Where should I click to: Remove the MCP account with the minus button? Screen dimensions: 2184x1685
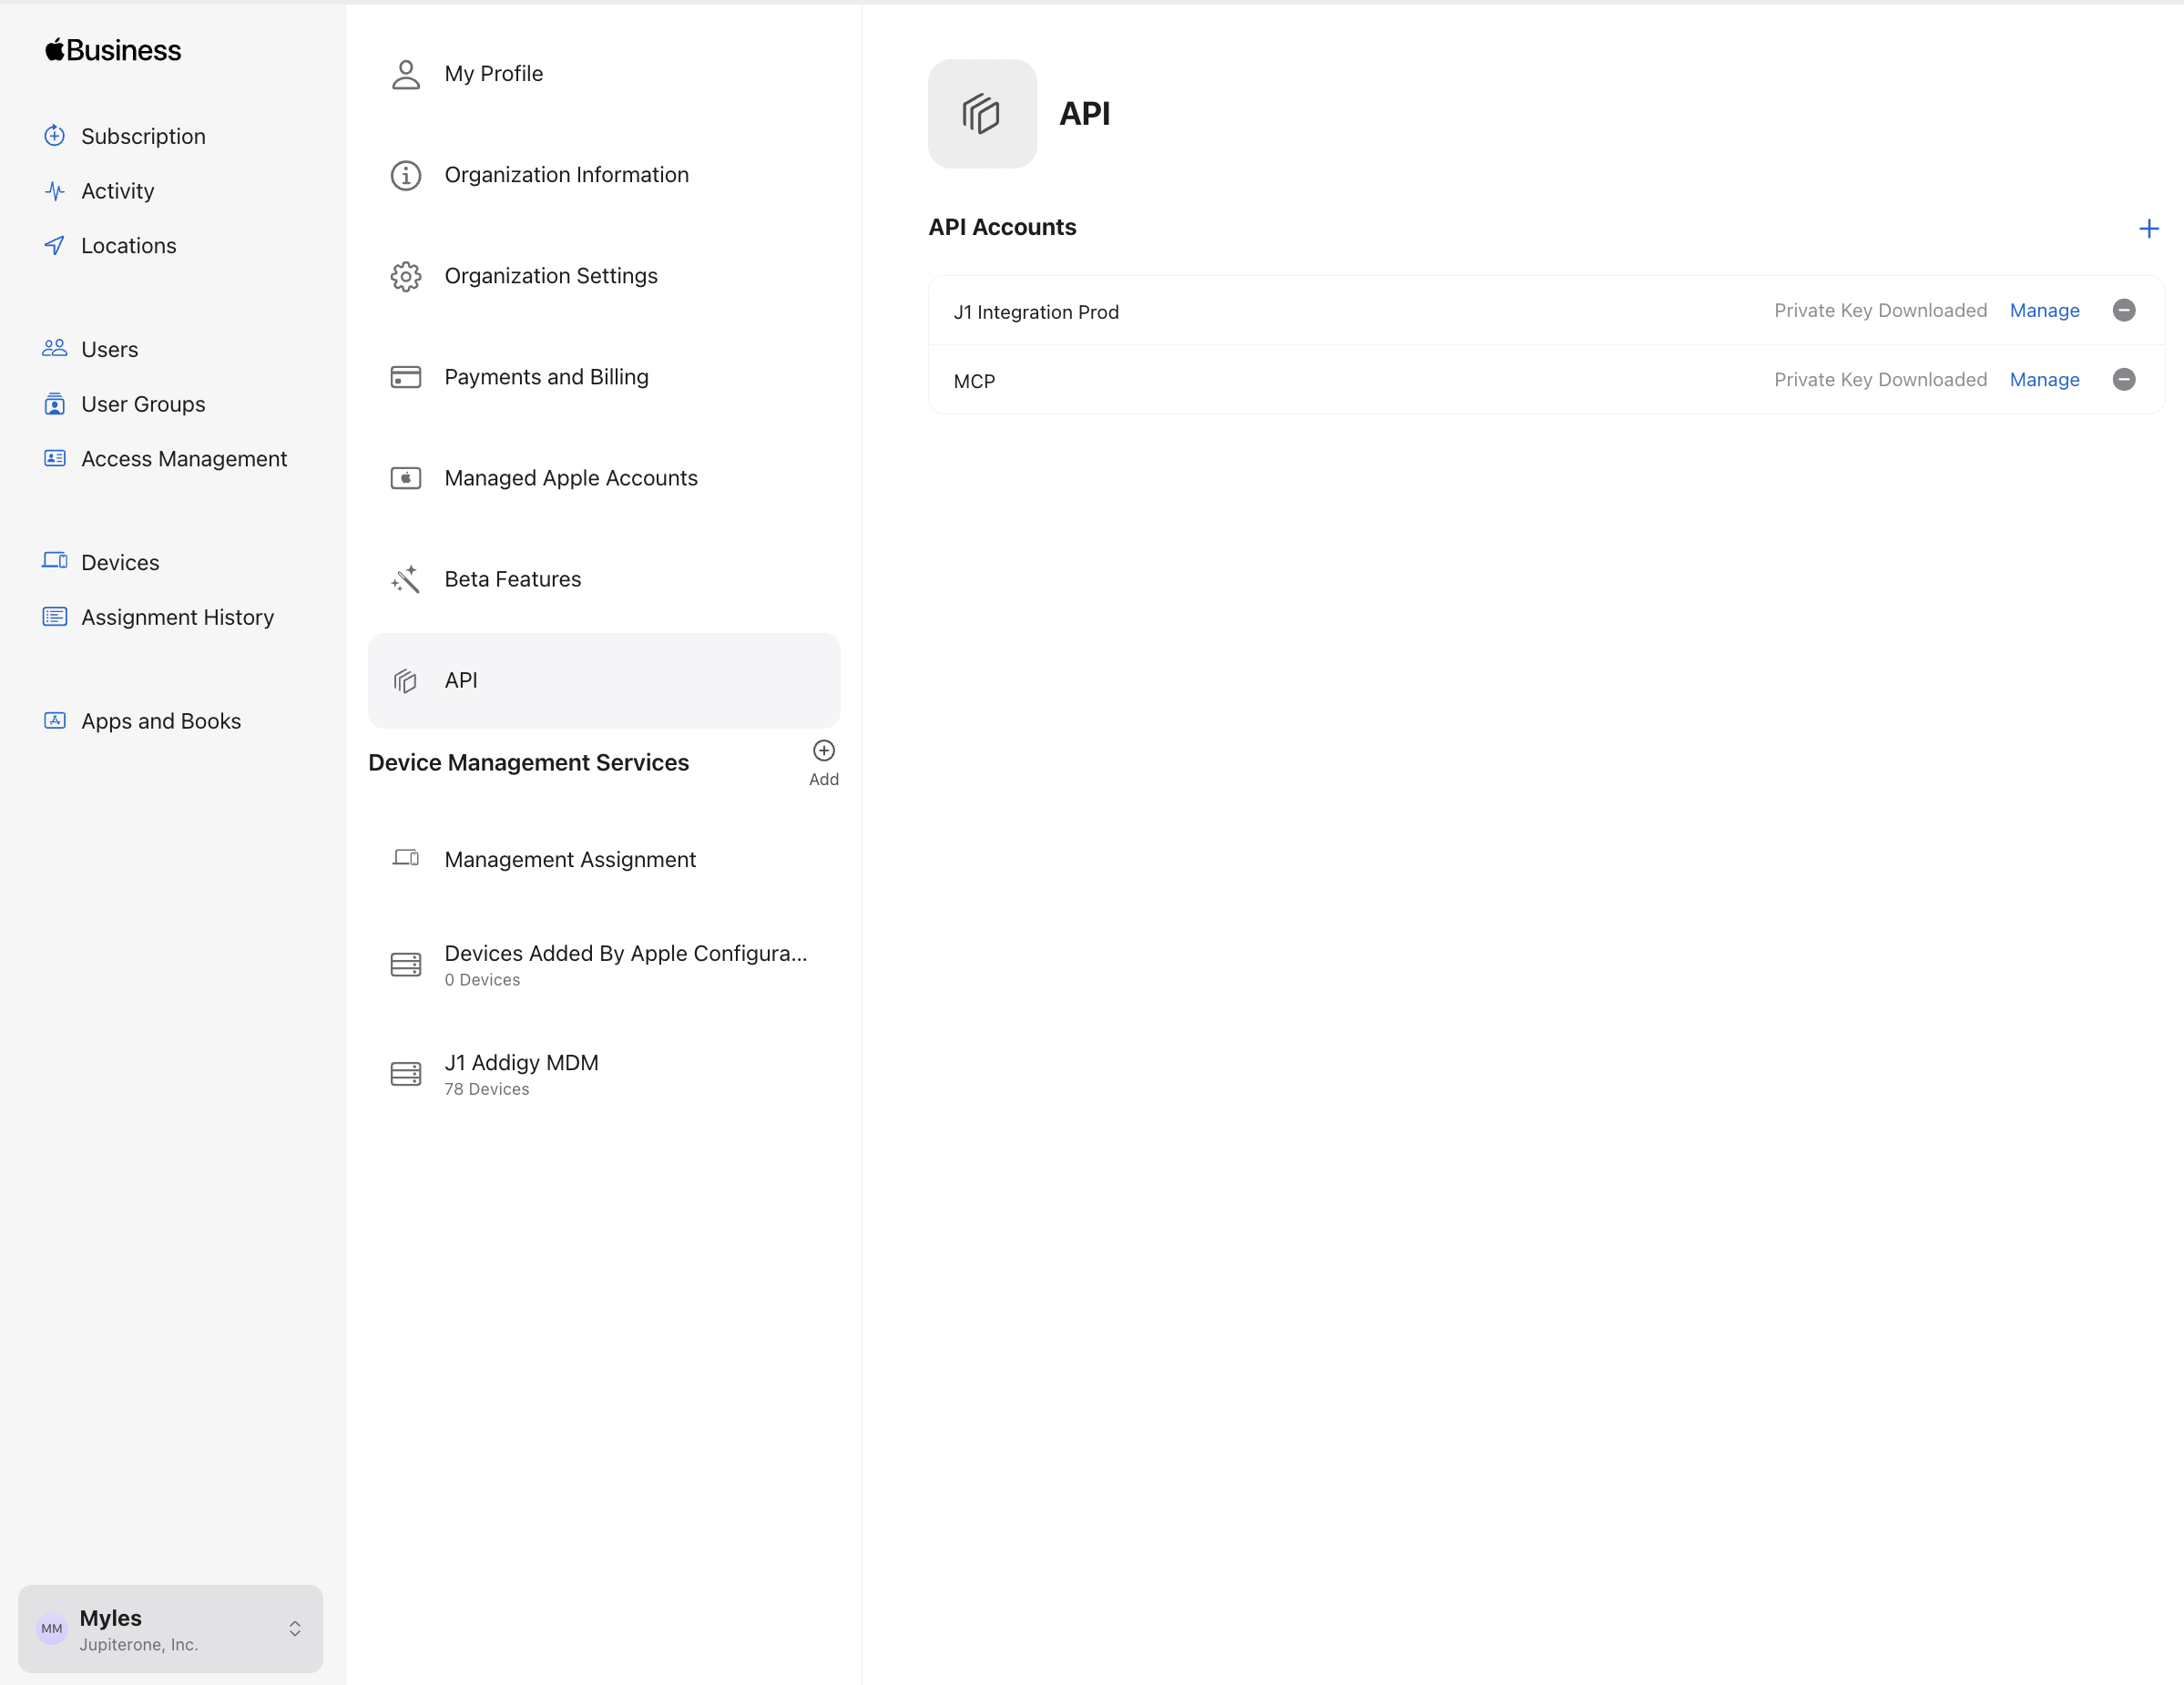[2124, 380]
